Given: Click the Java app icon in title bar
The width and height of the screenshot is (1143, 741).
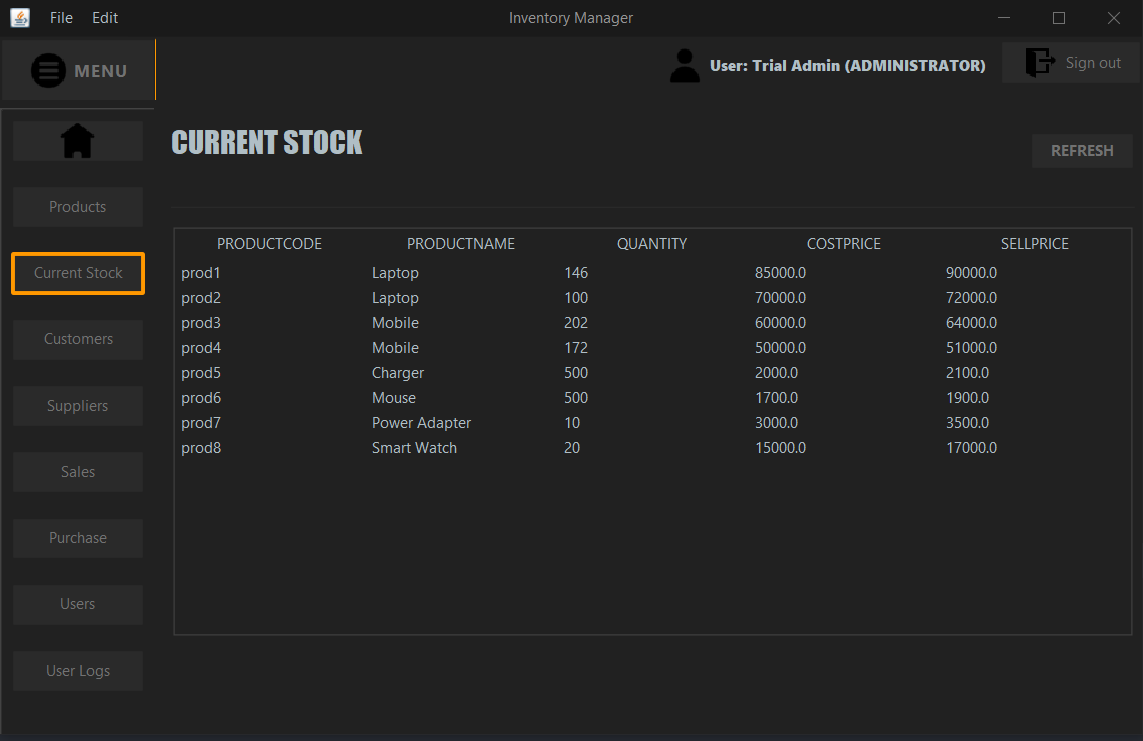Looking at the screenshot, I should [20, 17].
